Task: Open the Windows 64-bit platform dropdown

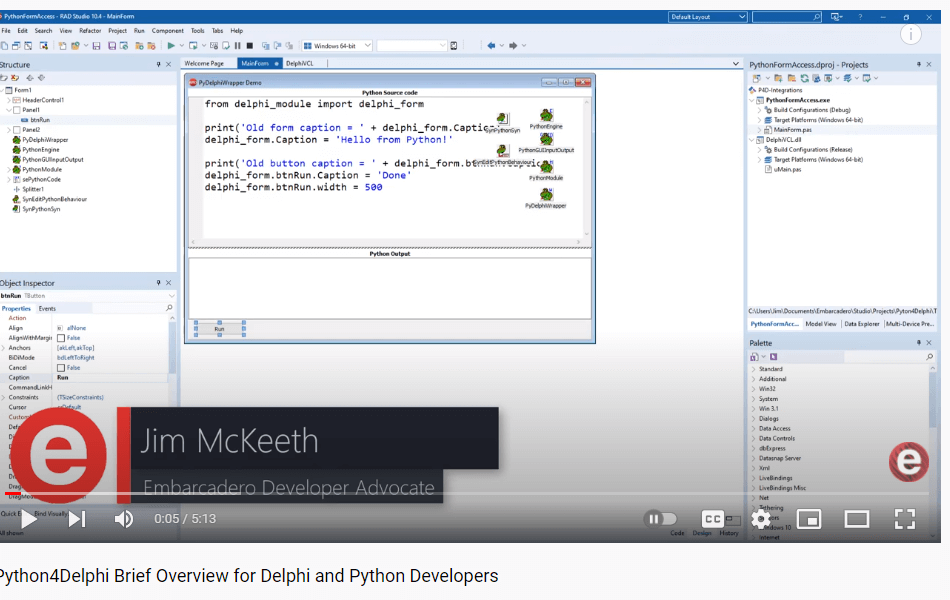Action: (x=337, y=45)
